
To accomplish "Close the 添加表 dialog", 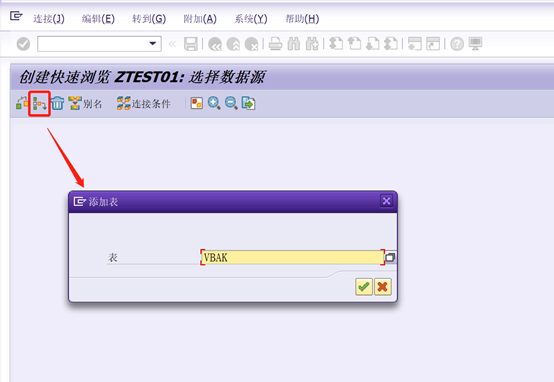I will point(387,201).
